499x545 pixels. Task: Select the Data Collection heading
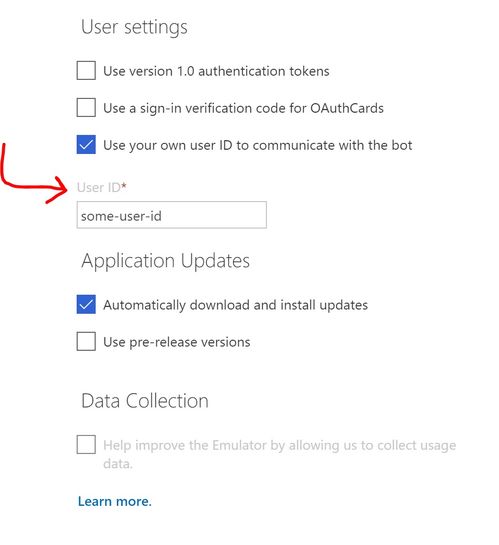tap(145, 400)
